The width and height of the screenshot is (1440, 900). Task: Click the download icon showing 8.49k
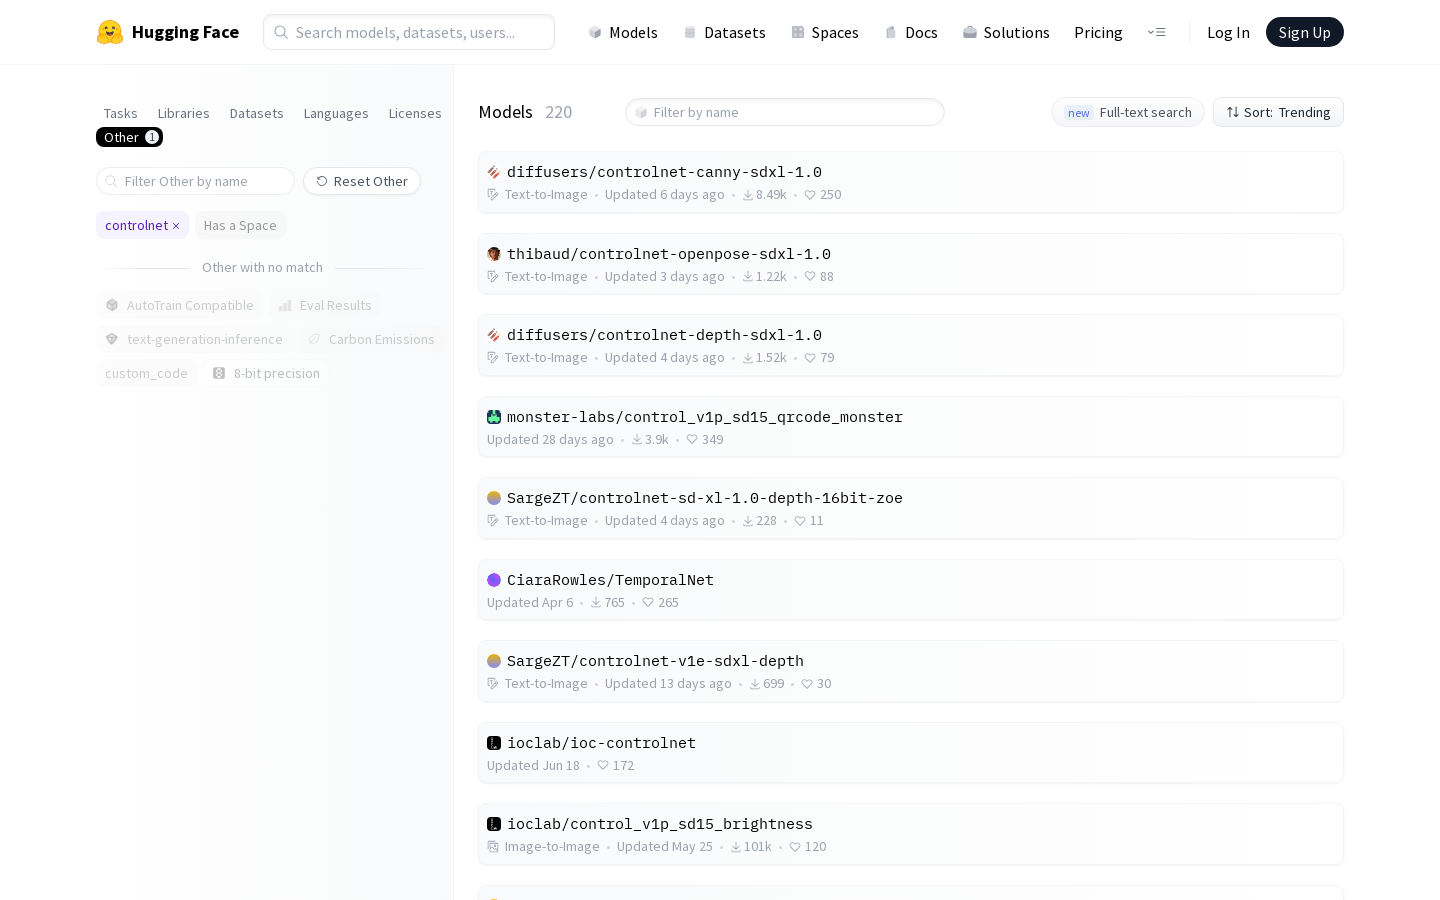pos(748,195)
